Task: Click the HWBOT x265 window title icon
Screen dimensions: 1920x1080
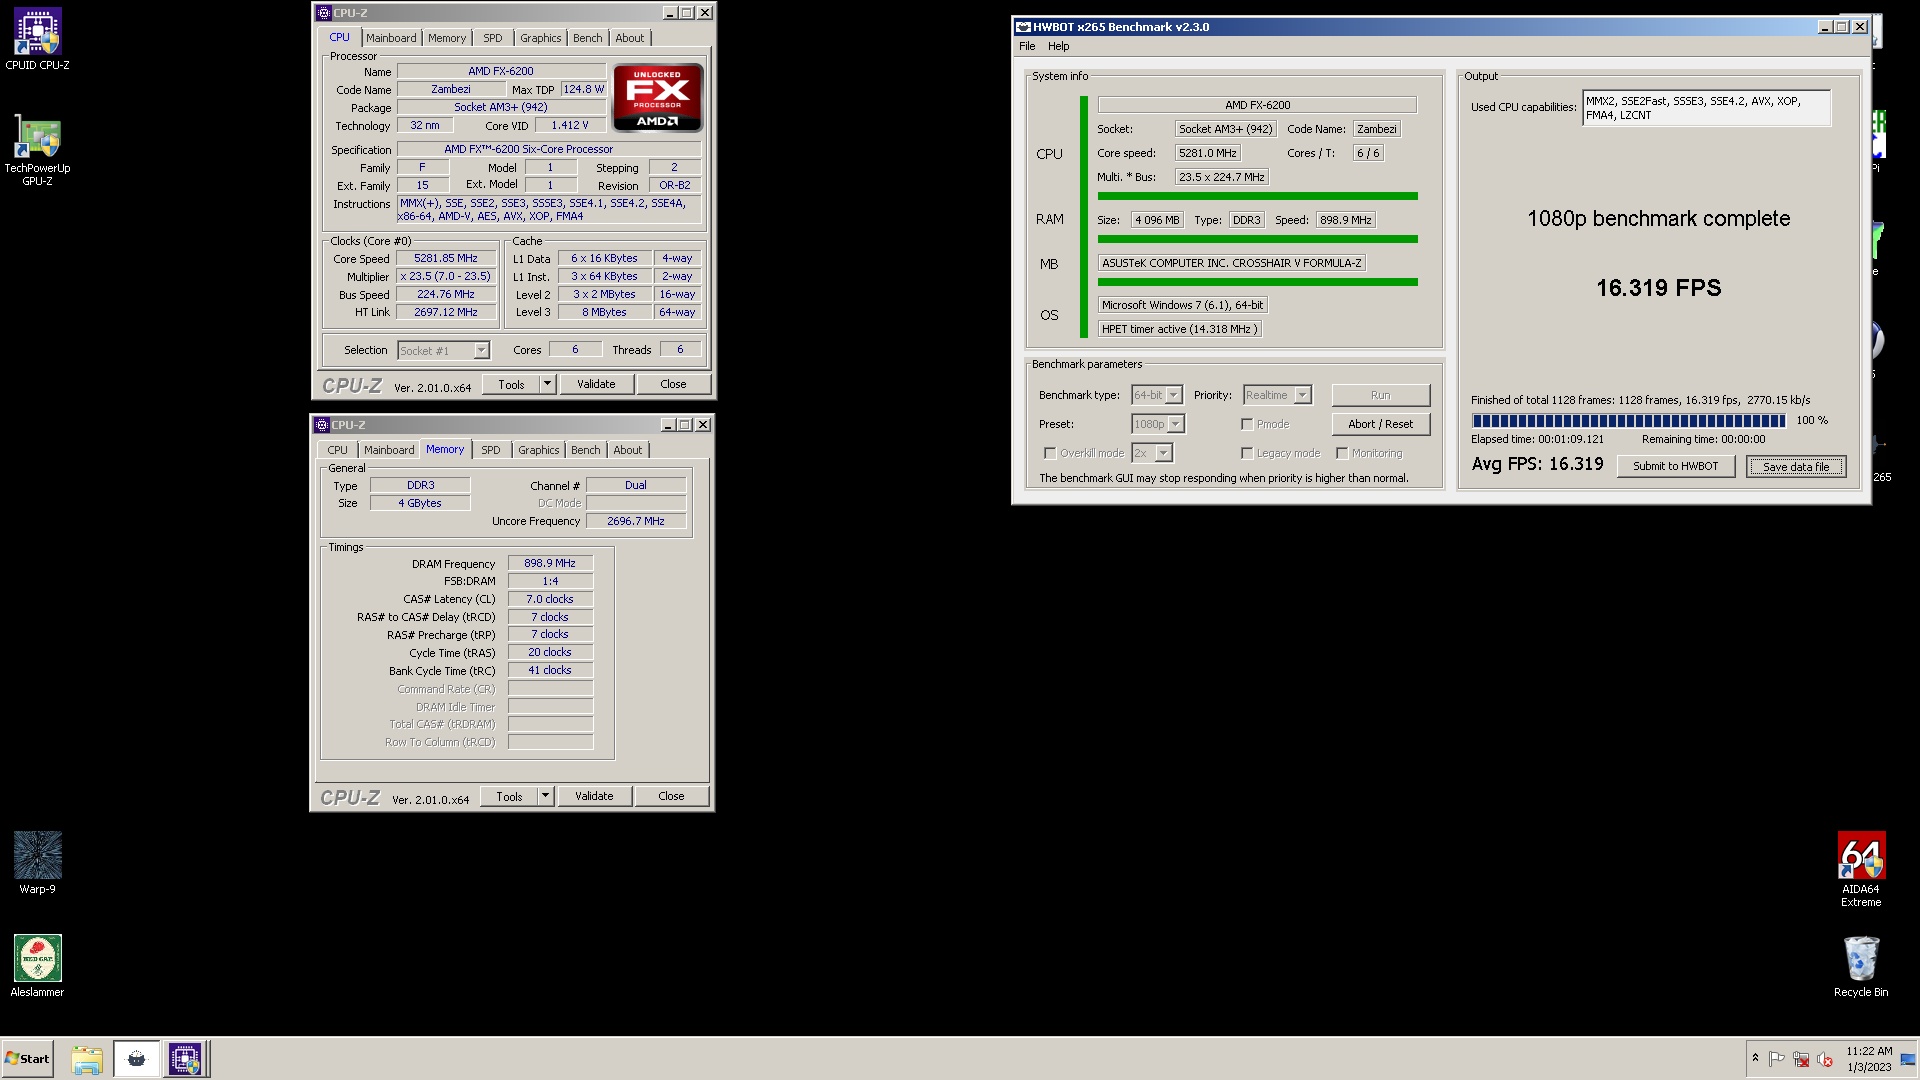Action: point(1023,27)
